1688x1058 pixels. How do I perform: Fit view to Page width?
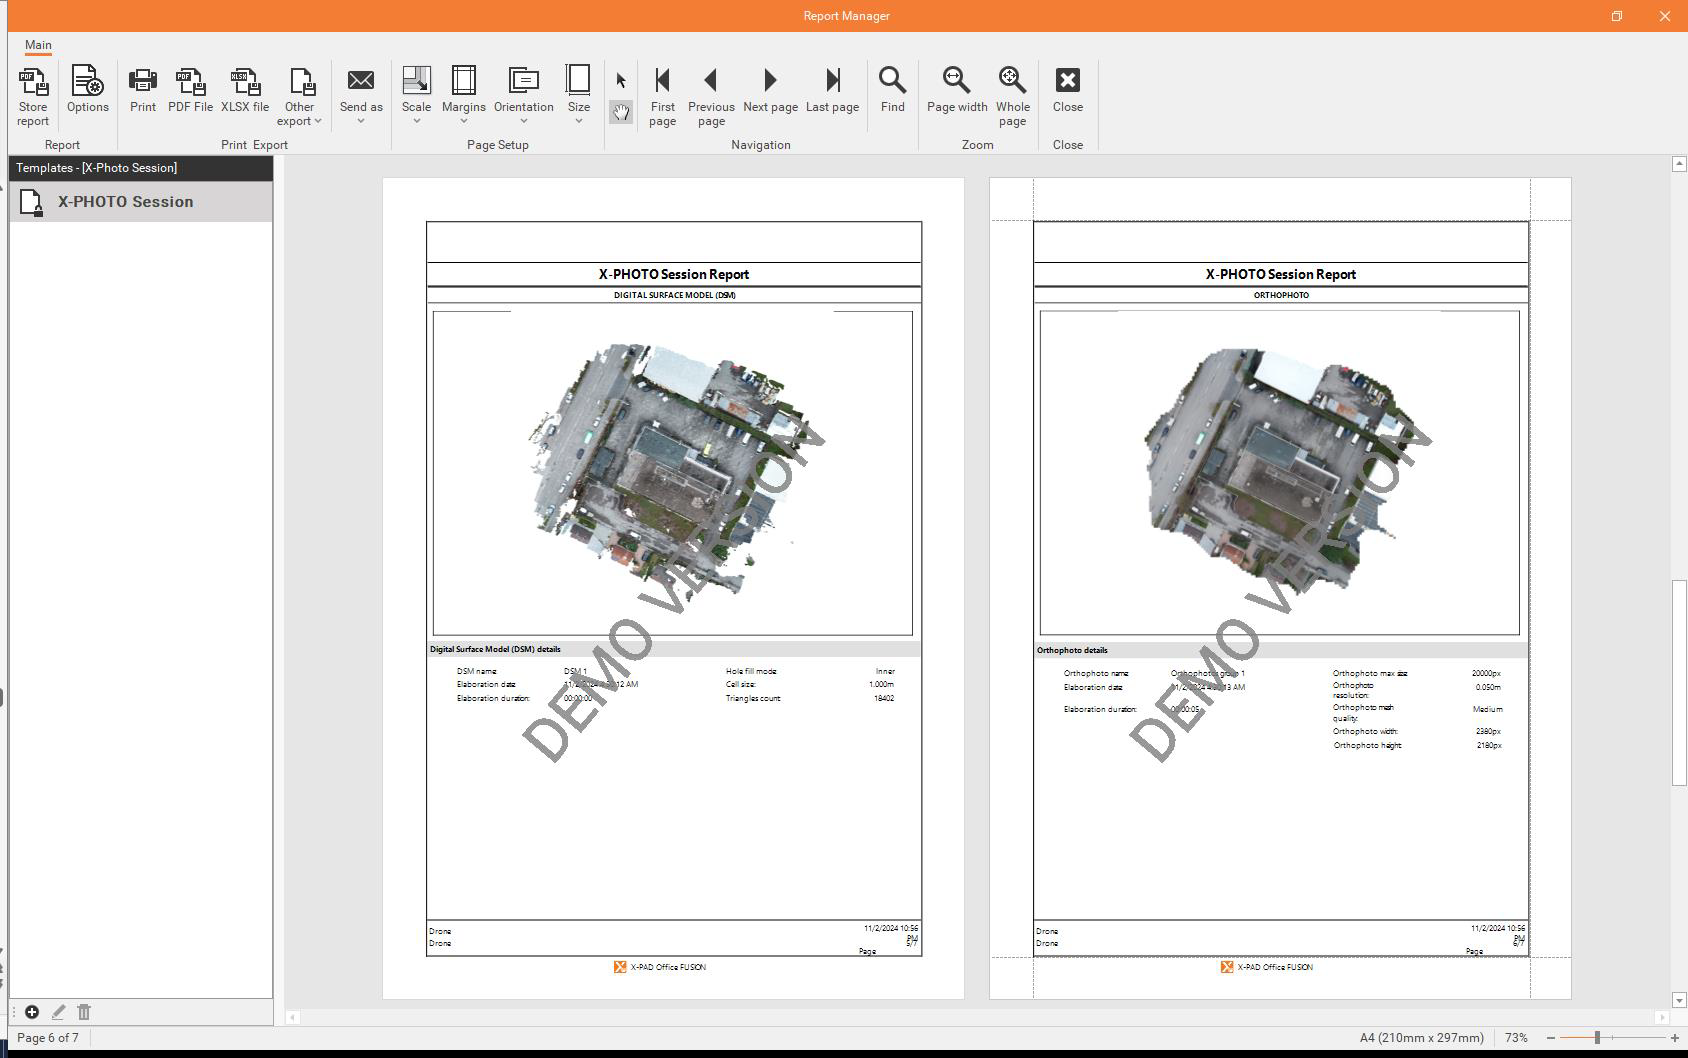click(957, 90)
